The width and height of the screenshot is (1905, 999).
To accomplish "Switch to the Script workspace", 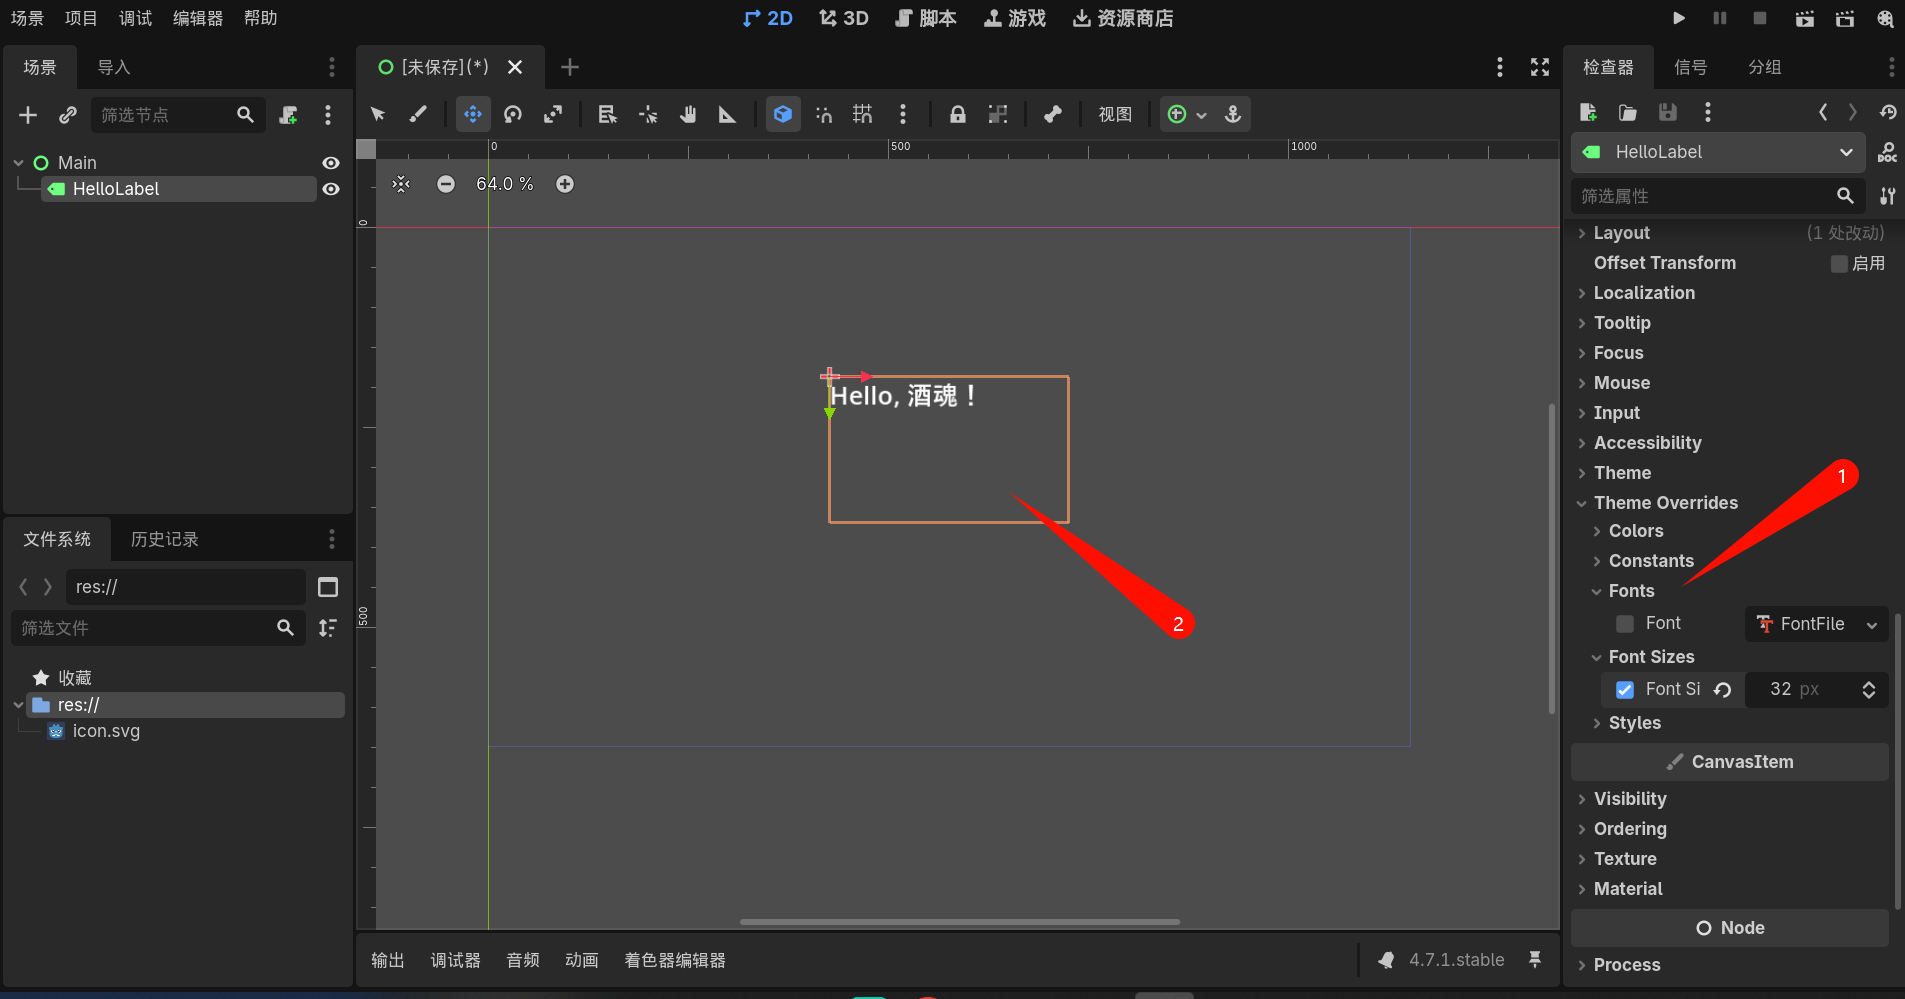I will coord(926,18).
